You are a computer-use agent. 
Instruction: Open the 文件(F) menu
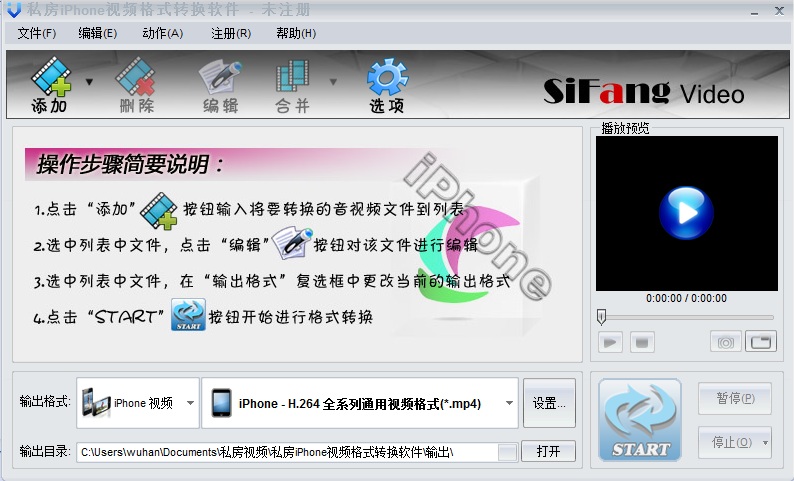[36, 33]
